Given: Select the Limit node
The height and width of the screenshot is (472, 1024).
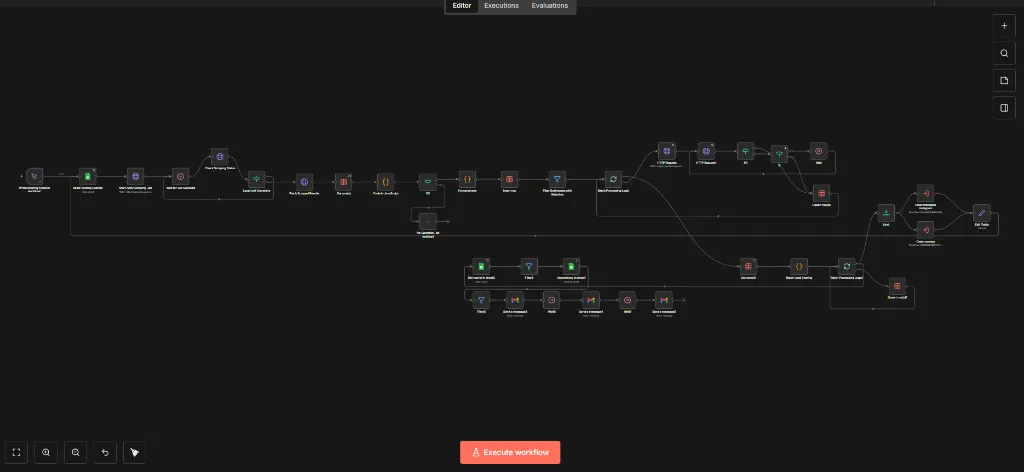Looking at the screenshot, I should 886,212.
